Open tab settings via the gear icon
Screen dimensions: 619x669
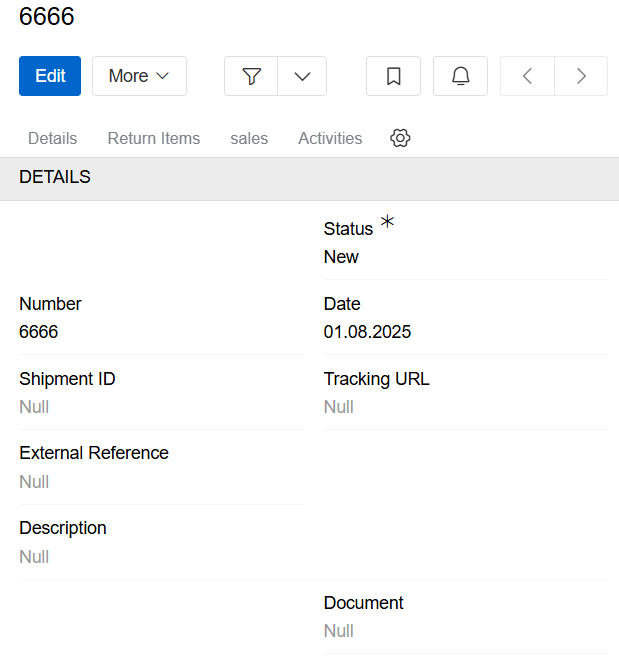click(x=400, y=138)
